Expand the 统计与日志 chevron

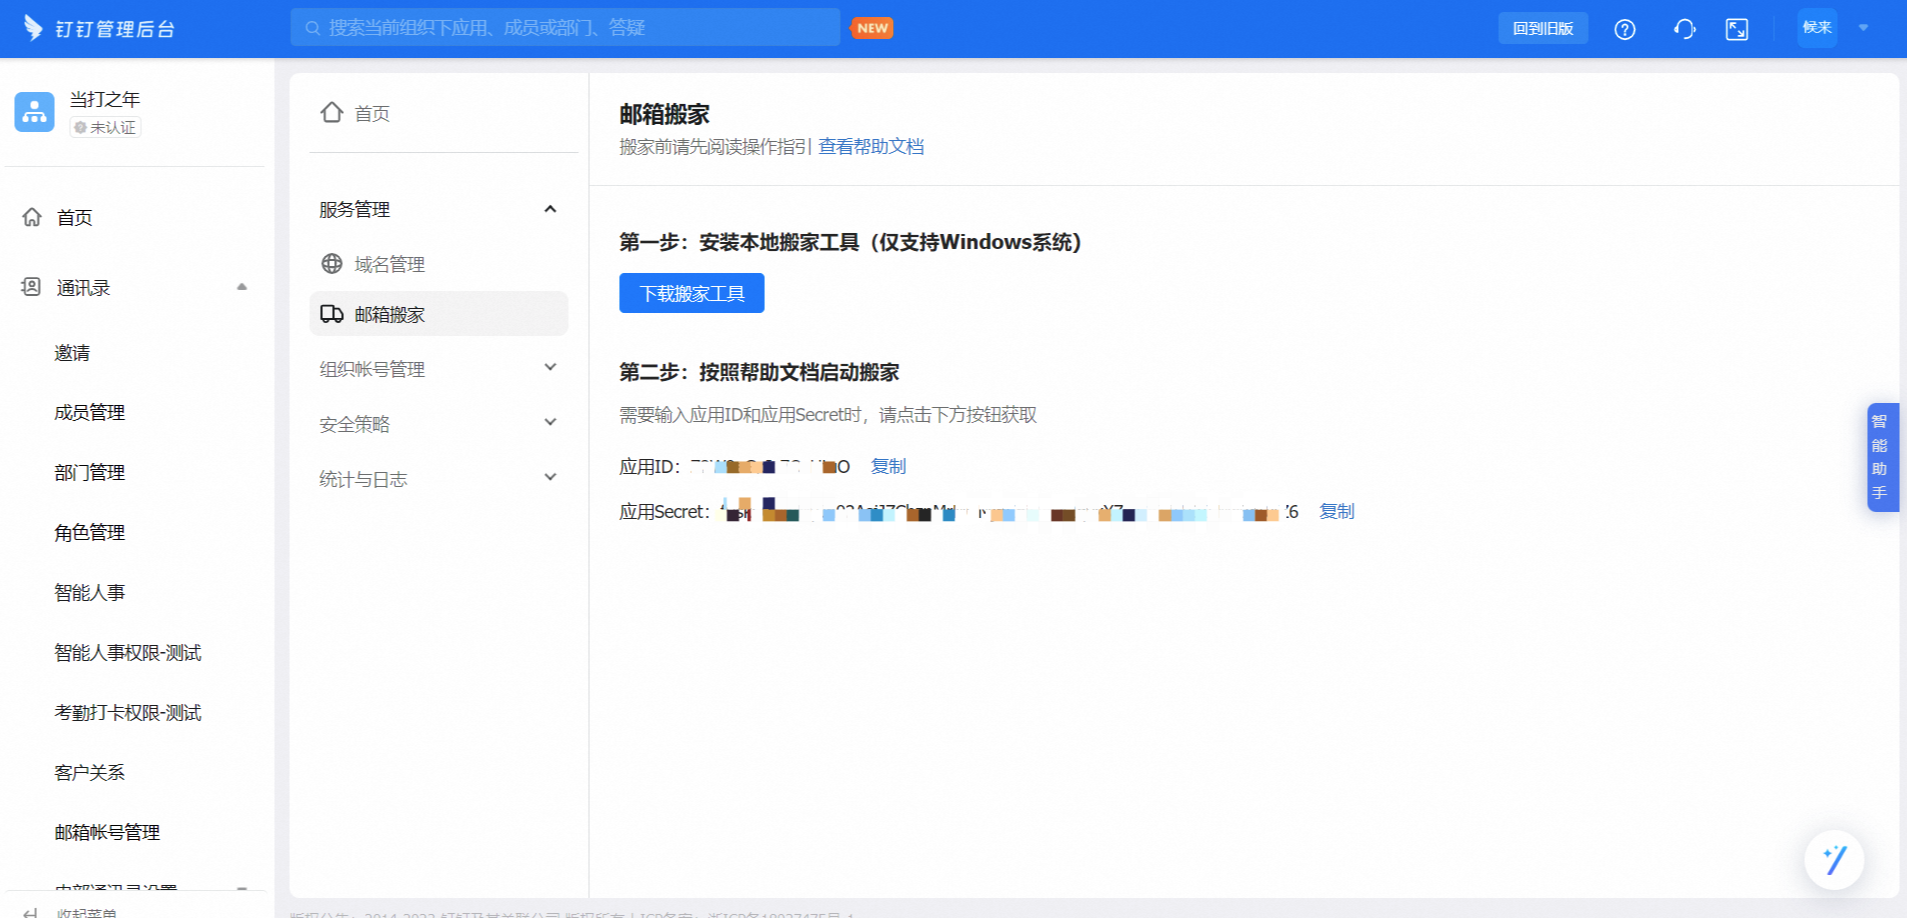550,478
